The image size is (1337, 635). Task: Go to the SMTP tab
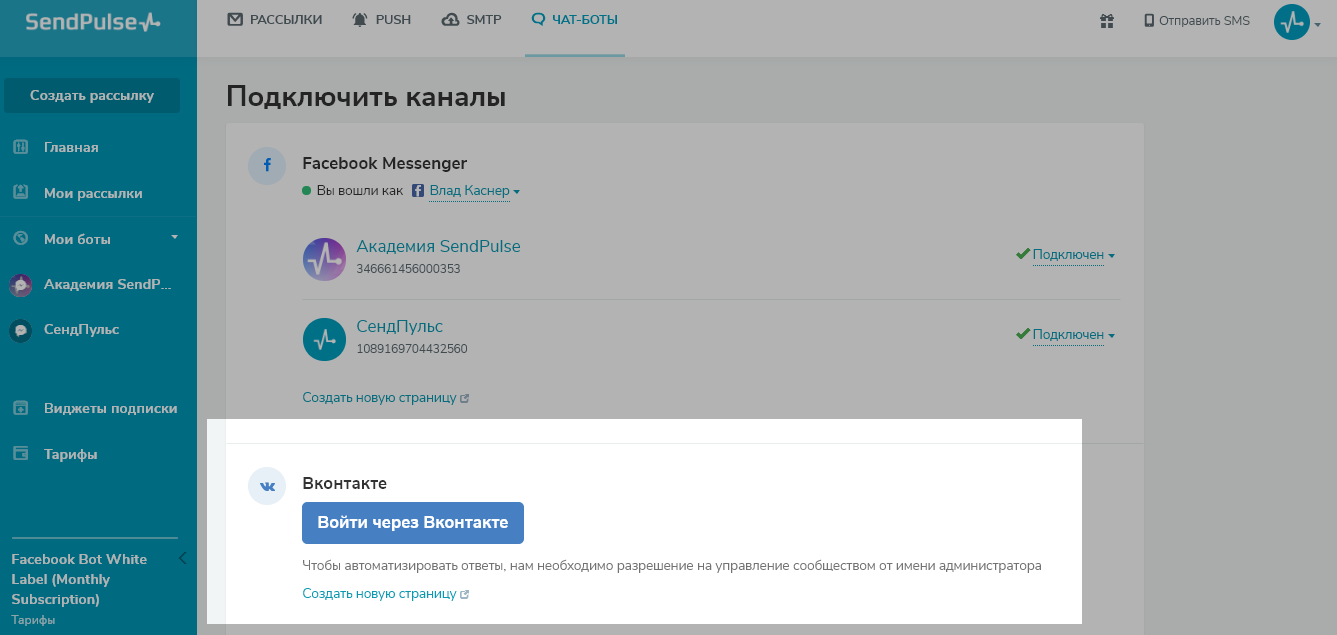pyautogui.click(x=471, y=19)
